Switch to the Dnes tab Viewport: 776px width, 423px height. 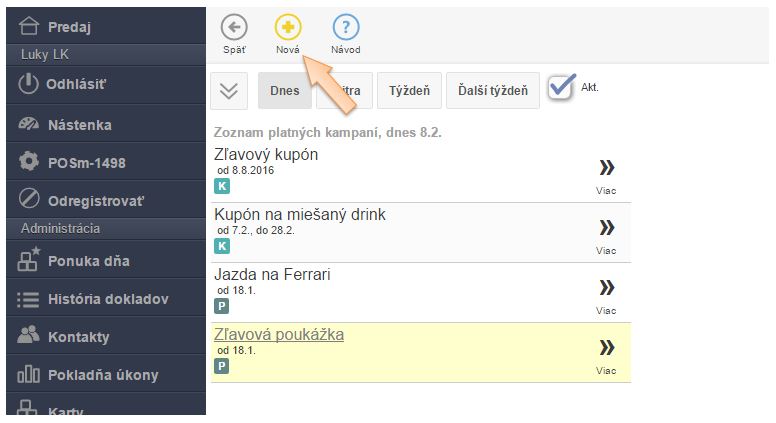[284, 90]
